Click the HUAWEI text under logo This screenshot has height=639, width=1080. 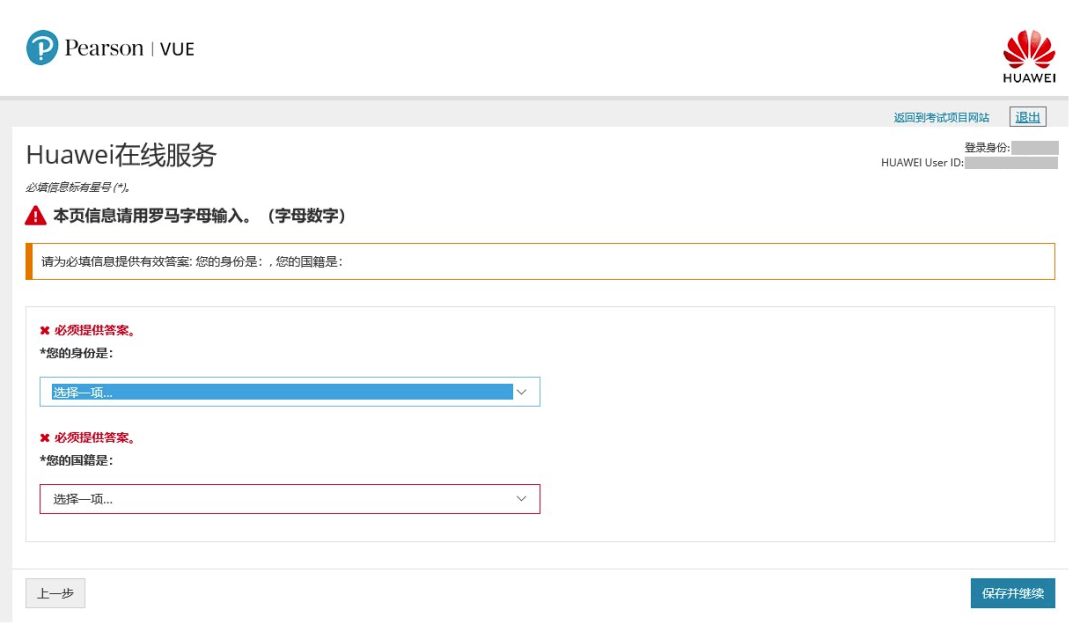click(x=1029, y=78)
